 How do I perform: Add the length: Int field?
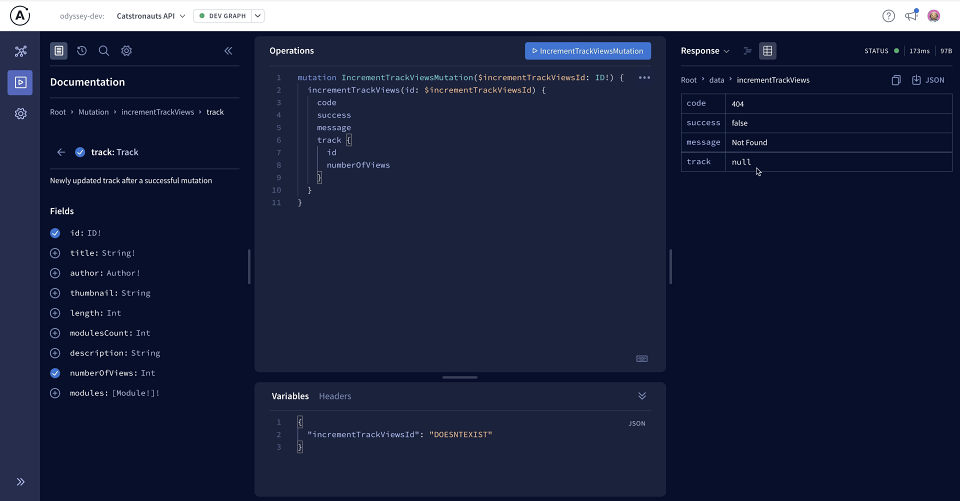pyautogui.click(x=55, y=313)
